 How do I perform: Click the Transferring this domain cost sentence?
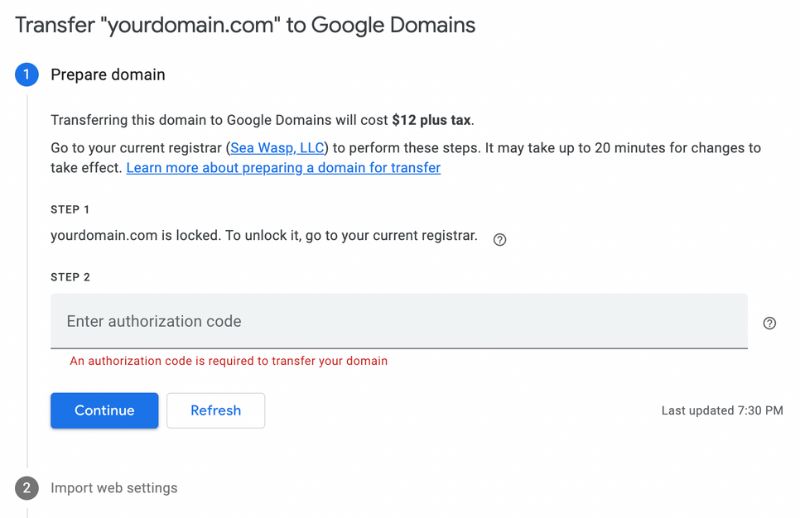(x=220, y=120)
